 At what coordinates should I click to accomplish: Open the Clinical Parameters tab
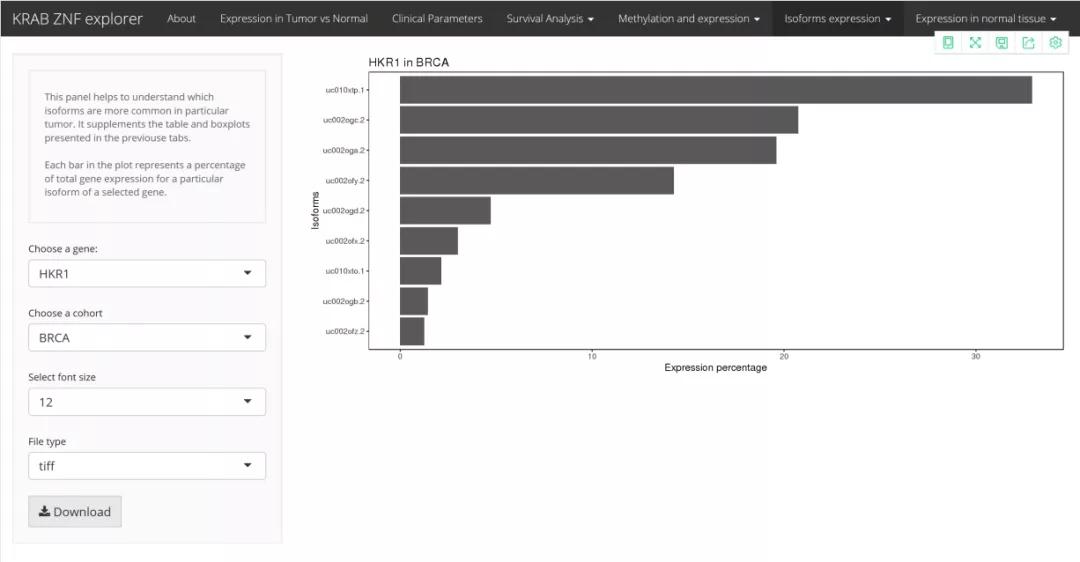pos(437,18)
